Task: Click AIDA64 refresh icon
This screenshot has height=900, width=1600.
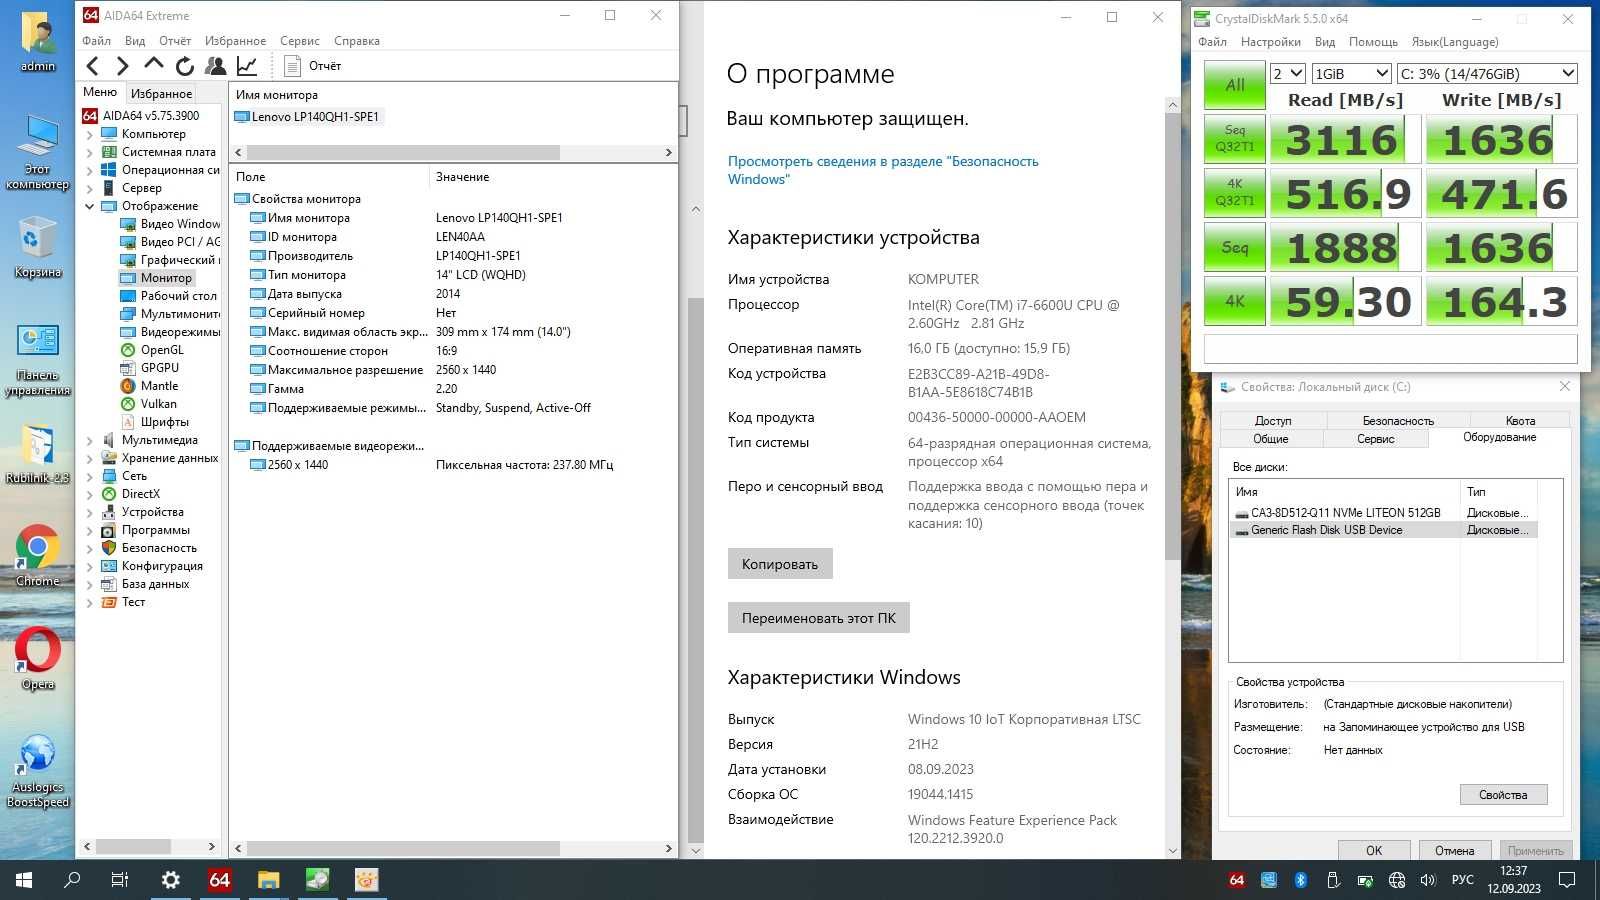Action: pos(185,66)
